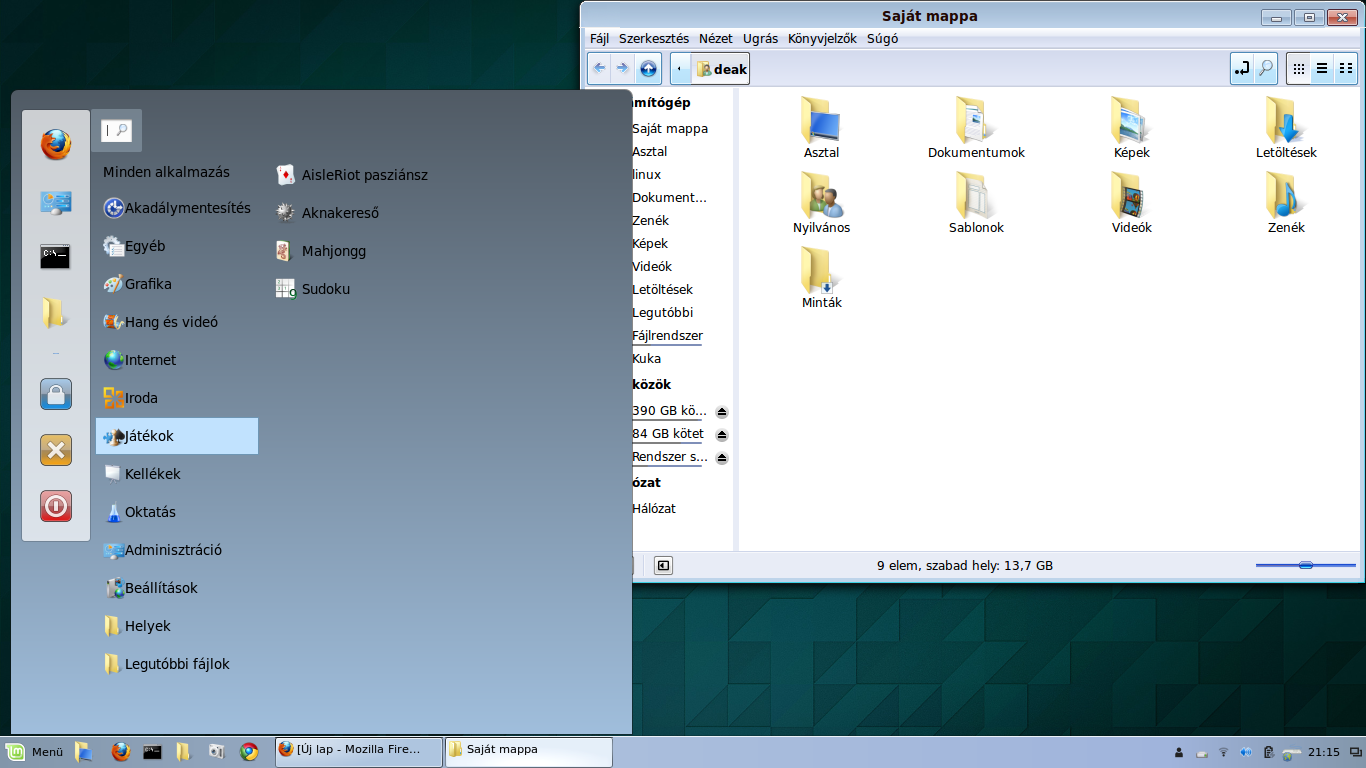Open the Ugrás menu
The height and width of the screenshot is (768, 1366).
pyautogui.click(x=761, y=39)
